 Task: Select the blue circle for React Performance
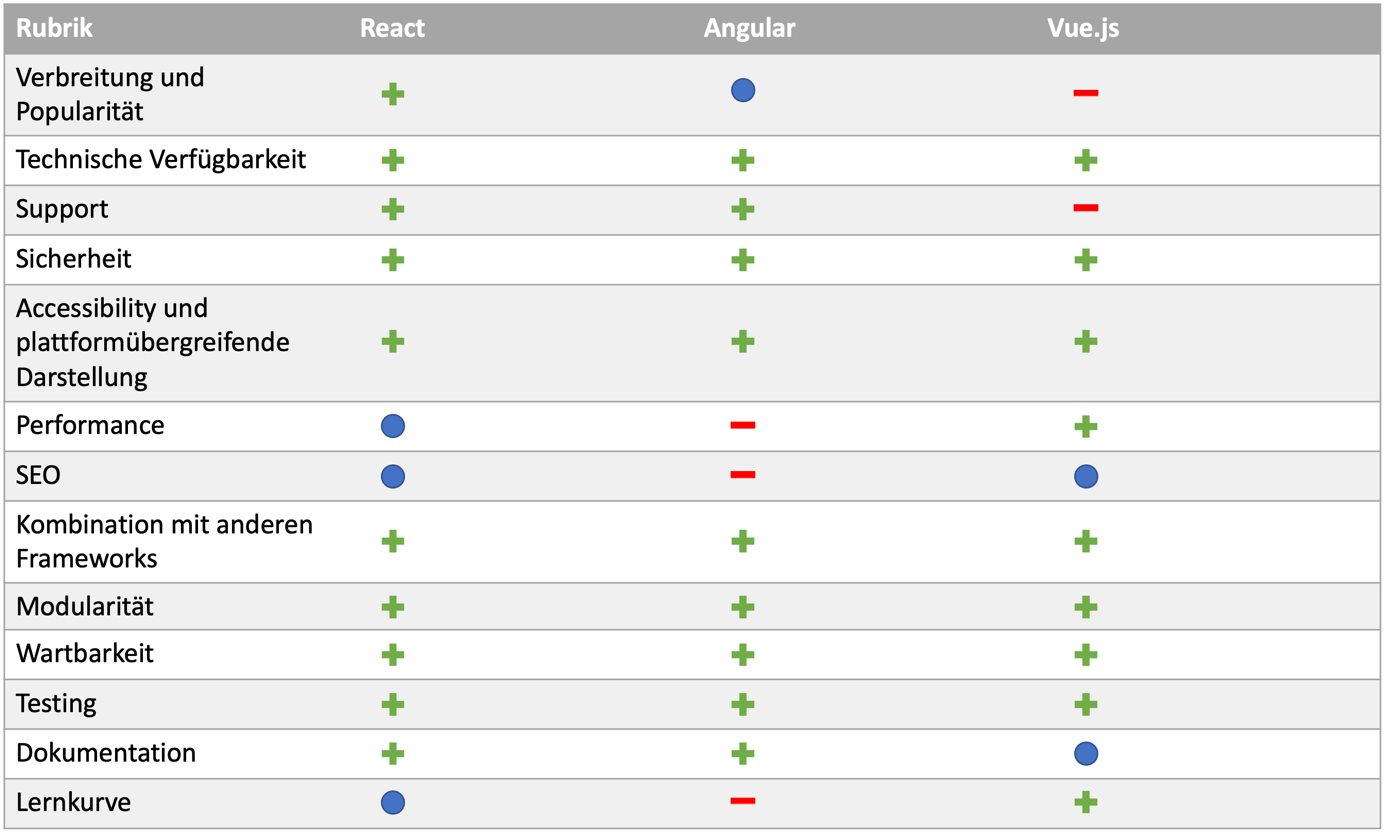(393, 427)
